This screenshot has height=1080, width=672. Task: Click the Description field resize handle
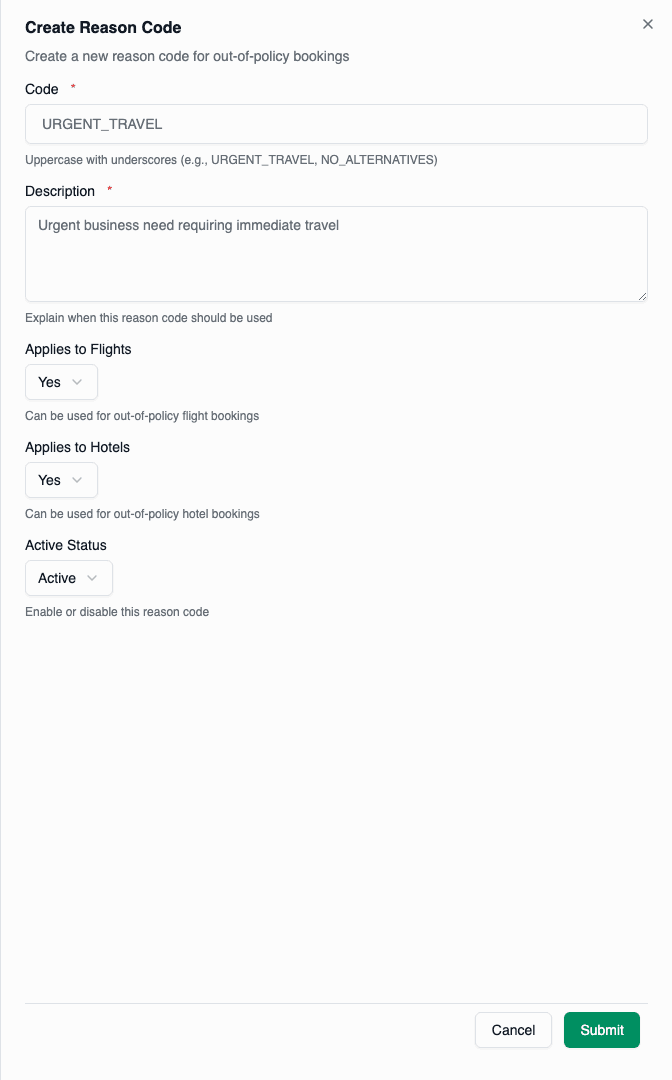(643, 295)
